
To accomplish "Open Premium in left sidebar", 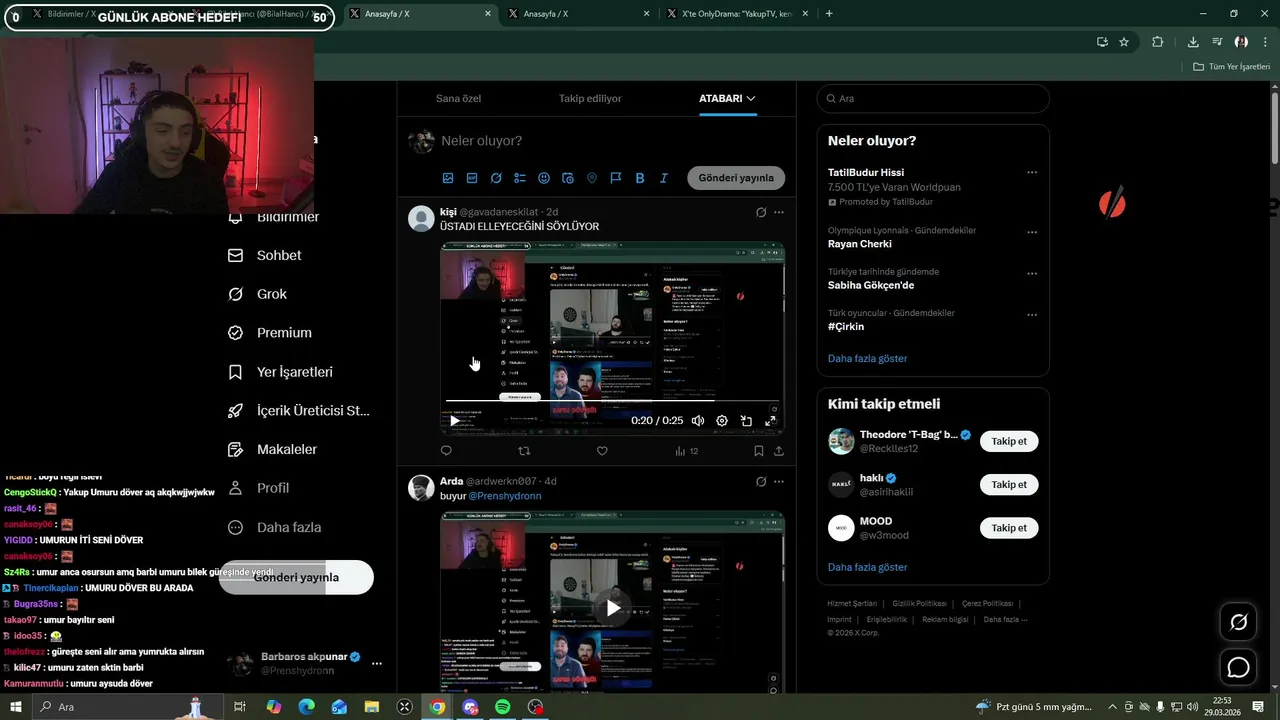I will (x=271, y=332).
